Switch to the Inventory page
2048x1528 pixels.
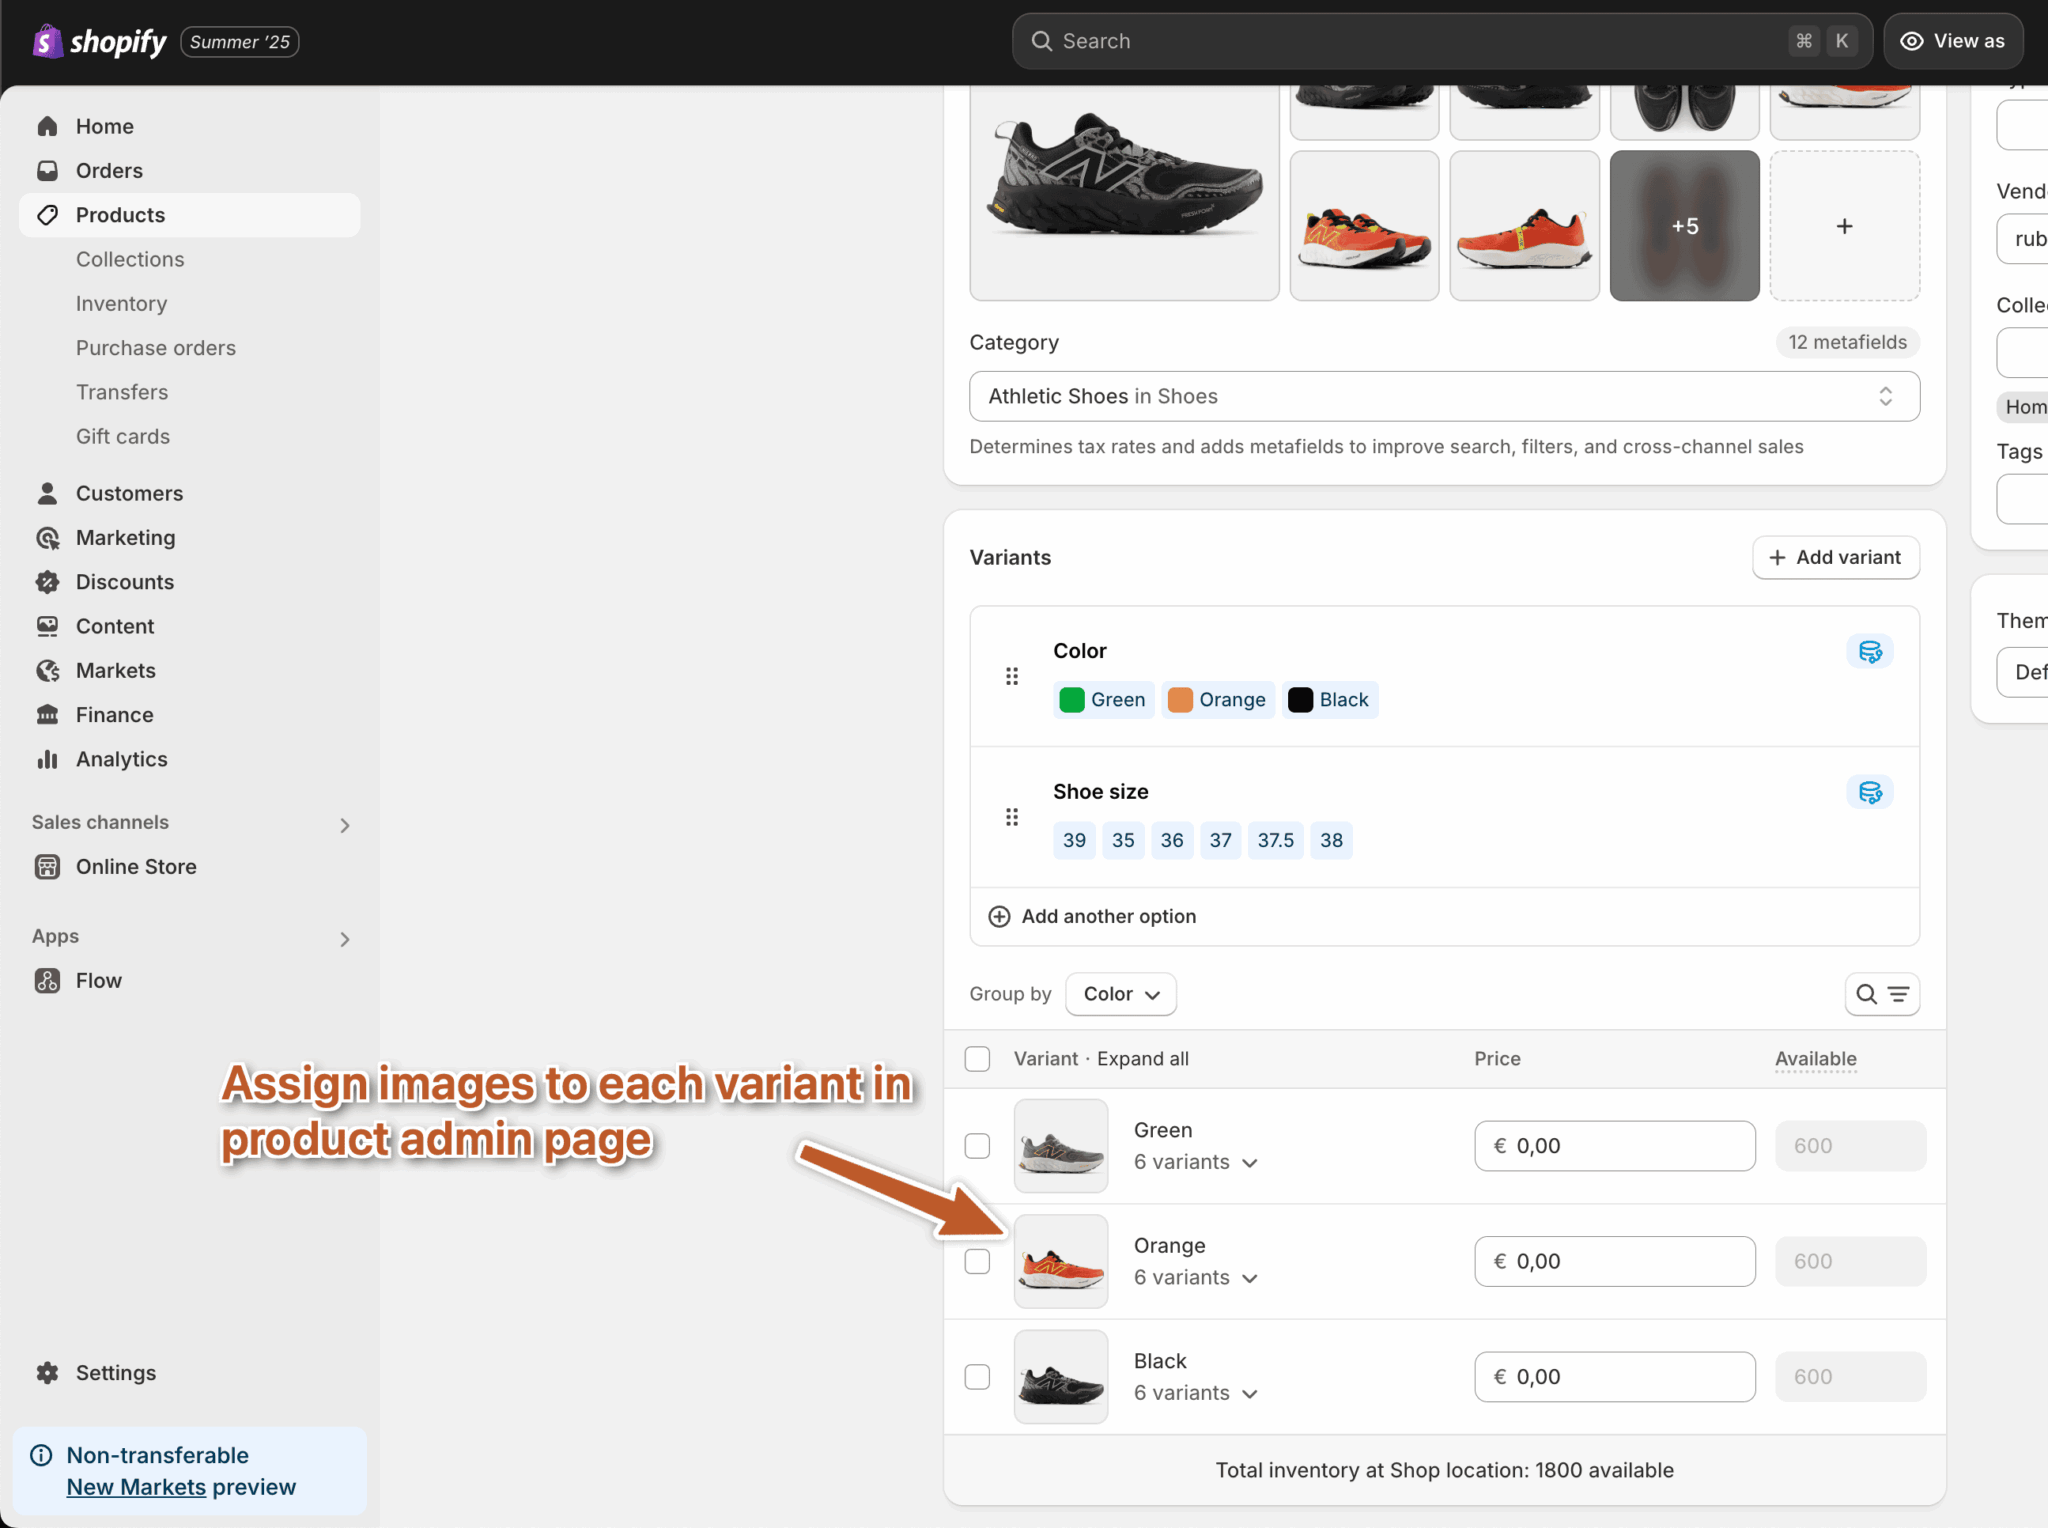(x=121, y=303)
